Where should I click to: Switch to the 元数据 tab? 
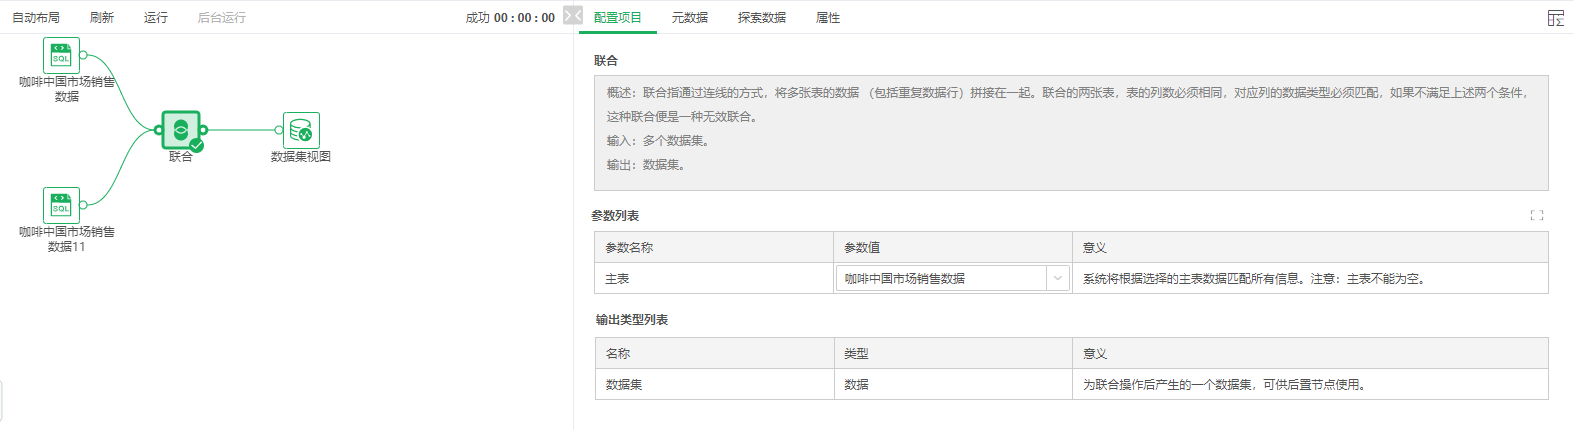point(689,18)
